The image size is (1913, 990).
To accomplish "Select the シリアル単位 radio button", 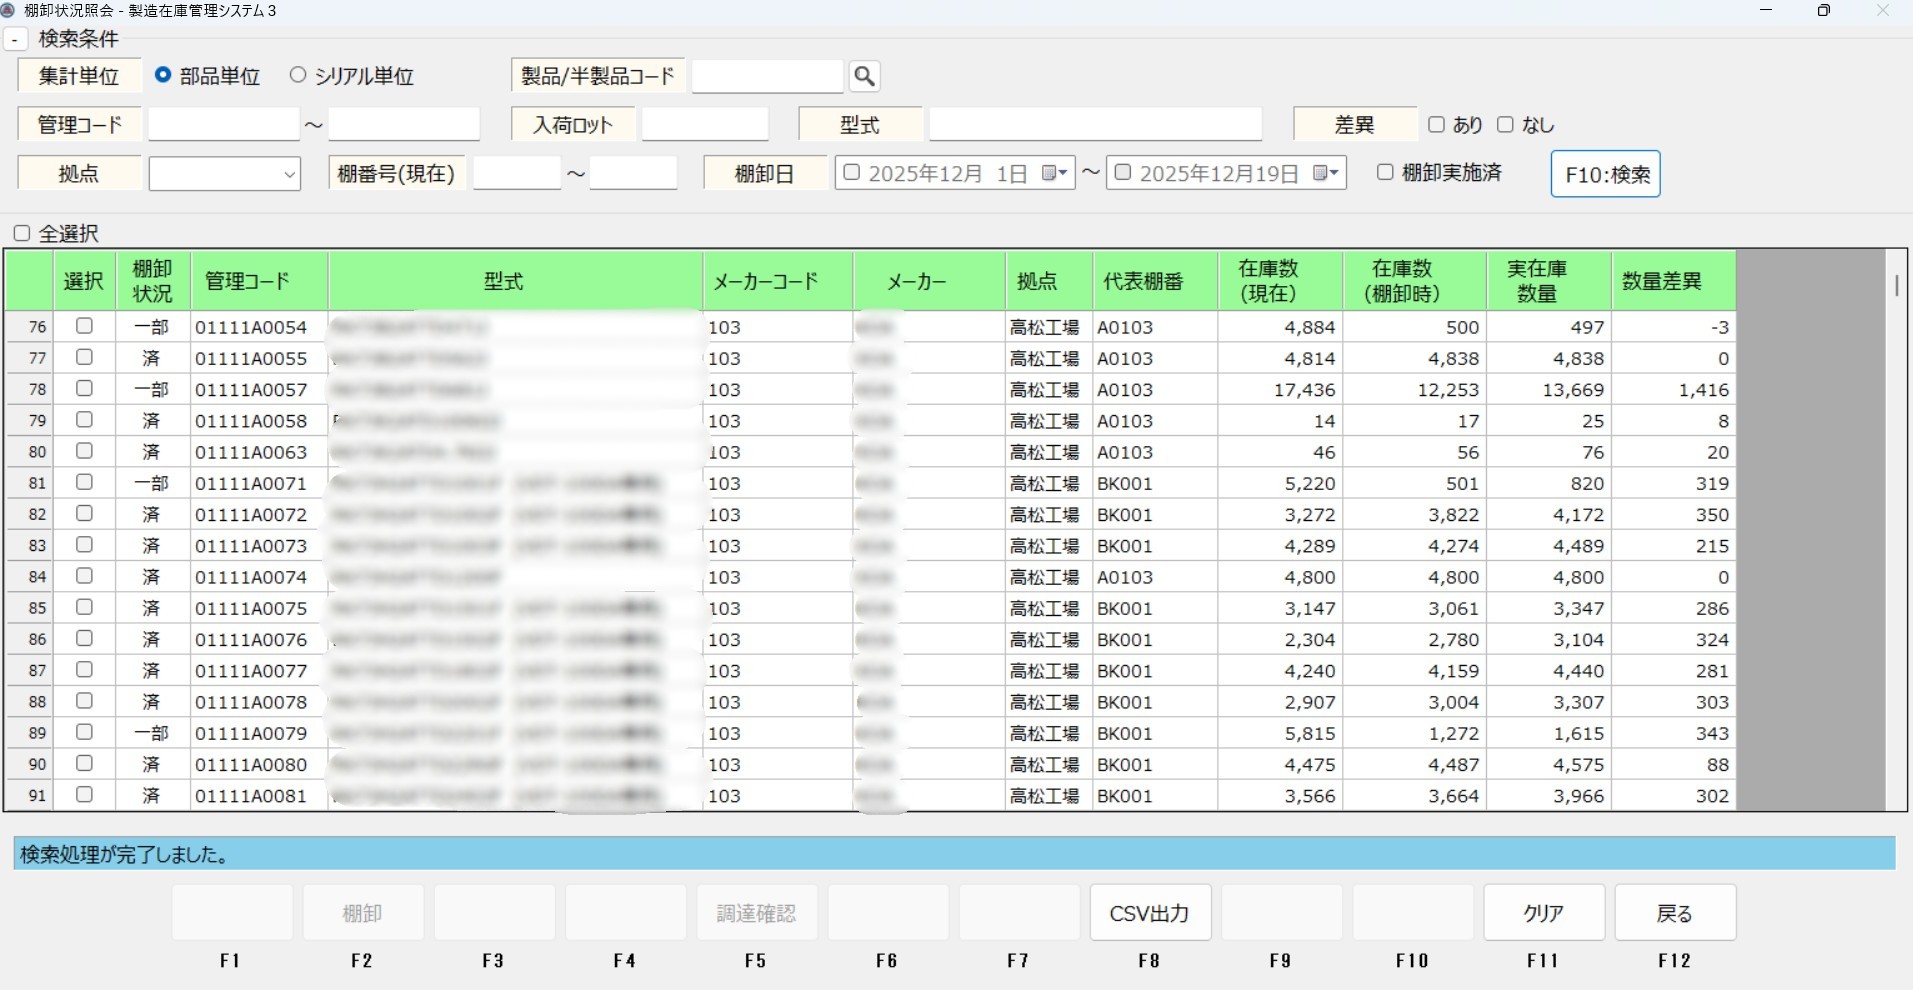I will (x=298, y=75).
